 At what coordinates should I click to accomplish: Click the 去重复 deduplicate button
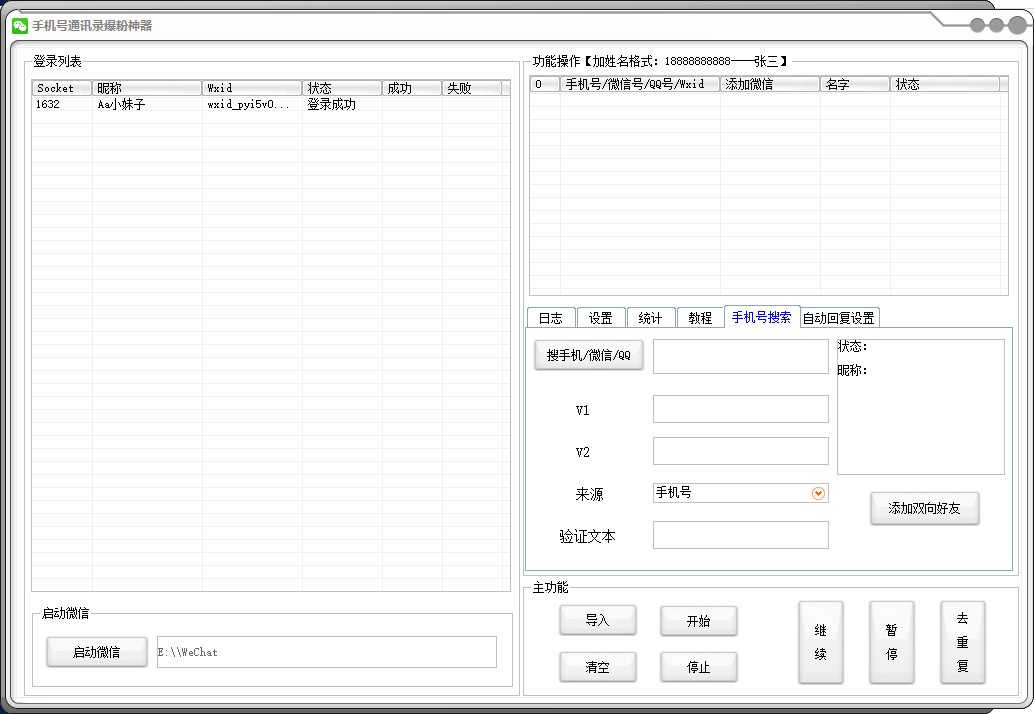click(963, 642)
